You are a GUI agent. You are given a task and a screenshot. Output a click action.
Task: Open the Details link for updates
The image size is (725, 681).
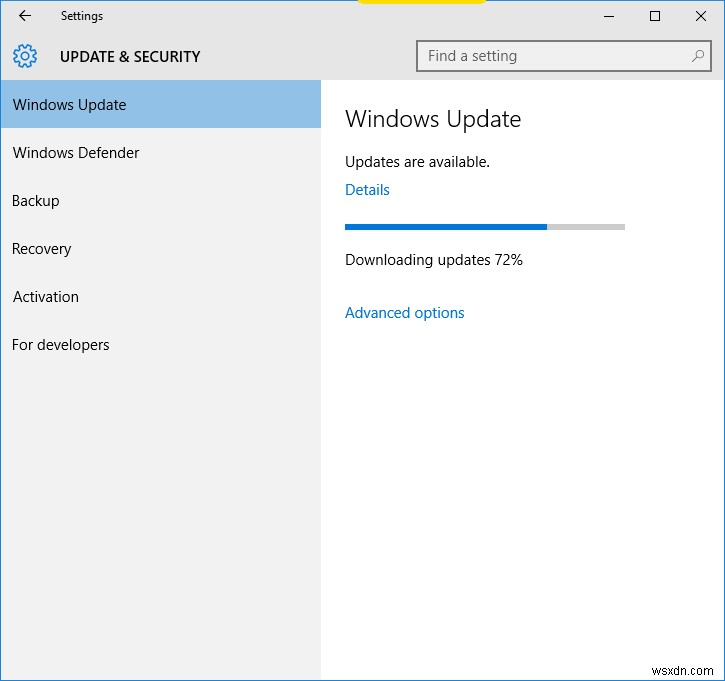[367, 190]
